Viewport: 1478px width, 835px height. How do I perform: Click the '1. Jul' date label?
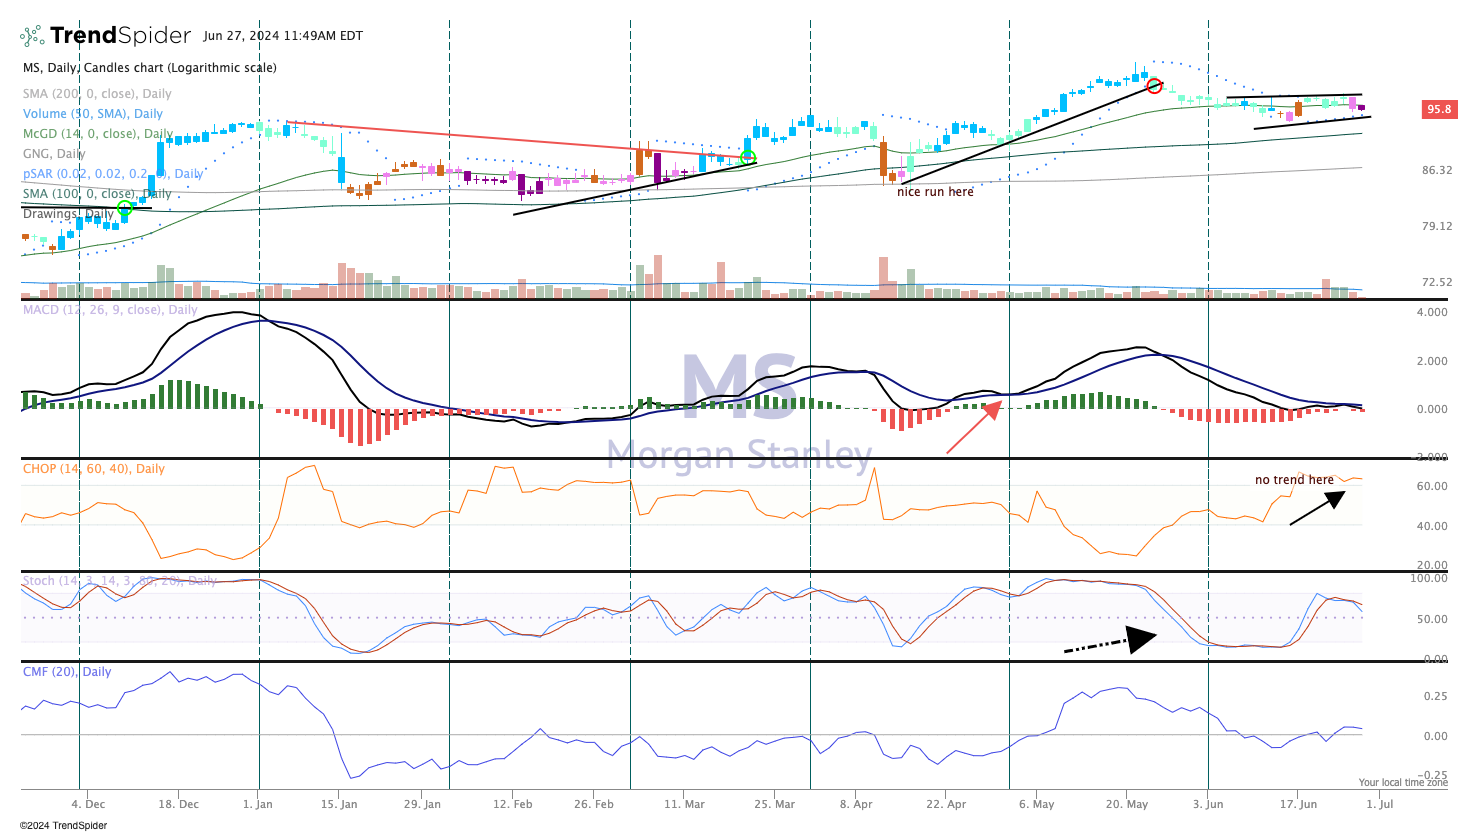1380,804
